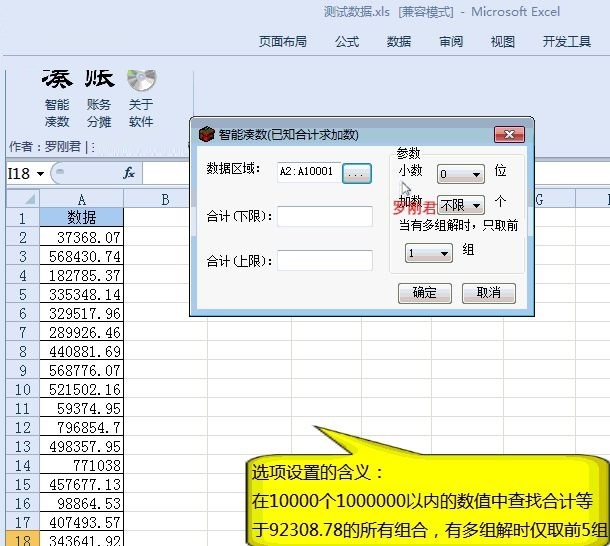Select column A header
Image resolution: width=610 pixels, height=546 pixels.
[x=81, y=199]
